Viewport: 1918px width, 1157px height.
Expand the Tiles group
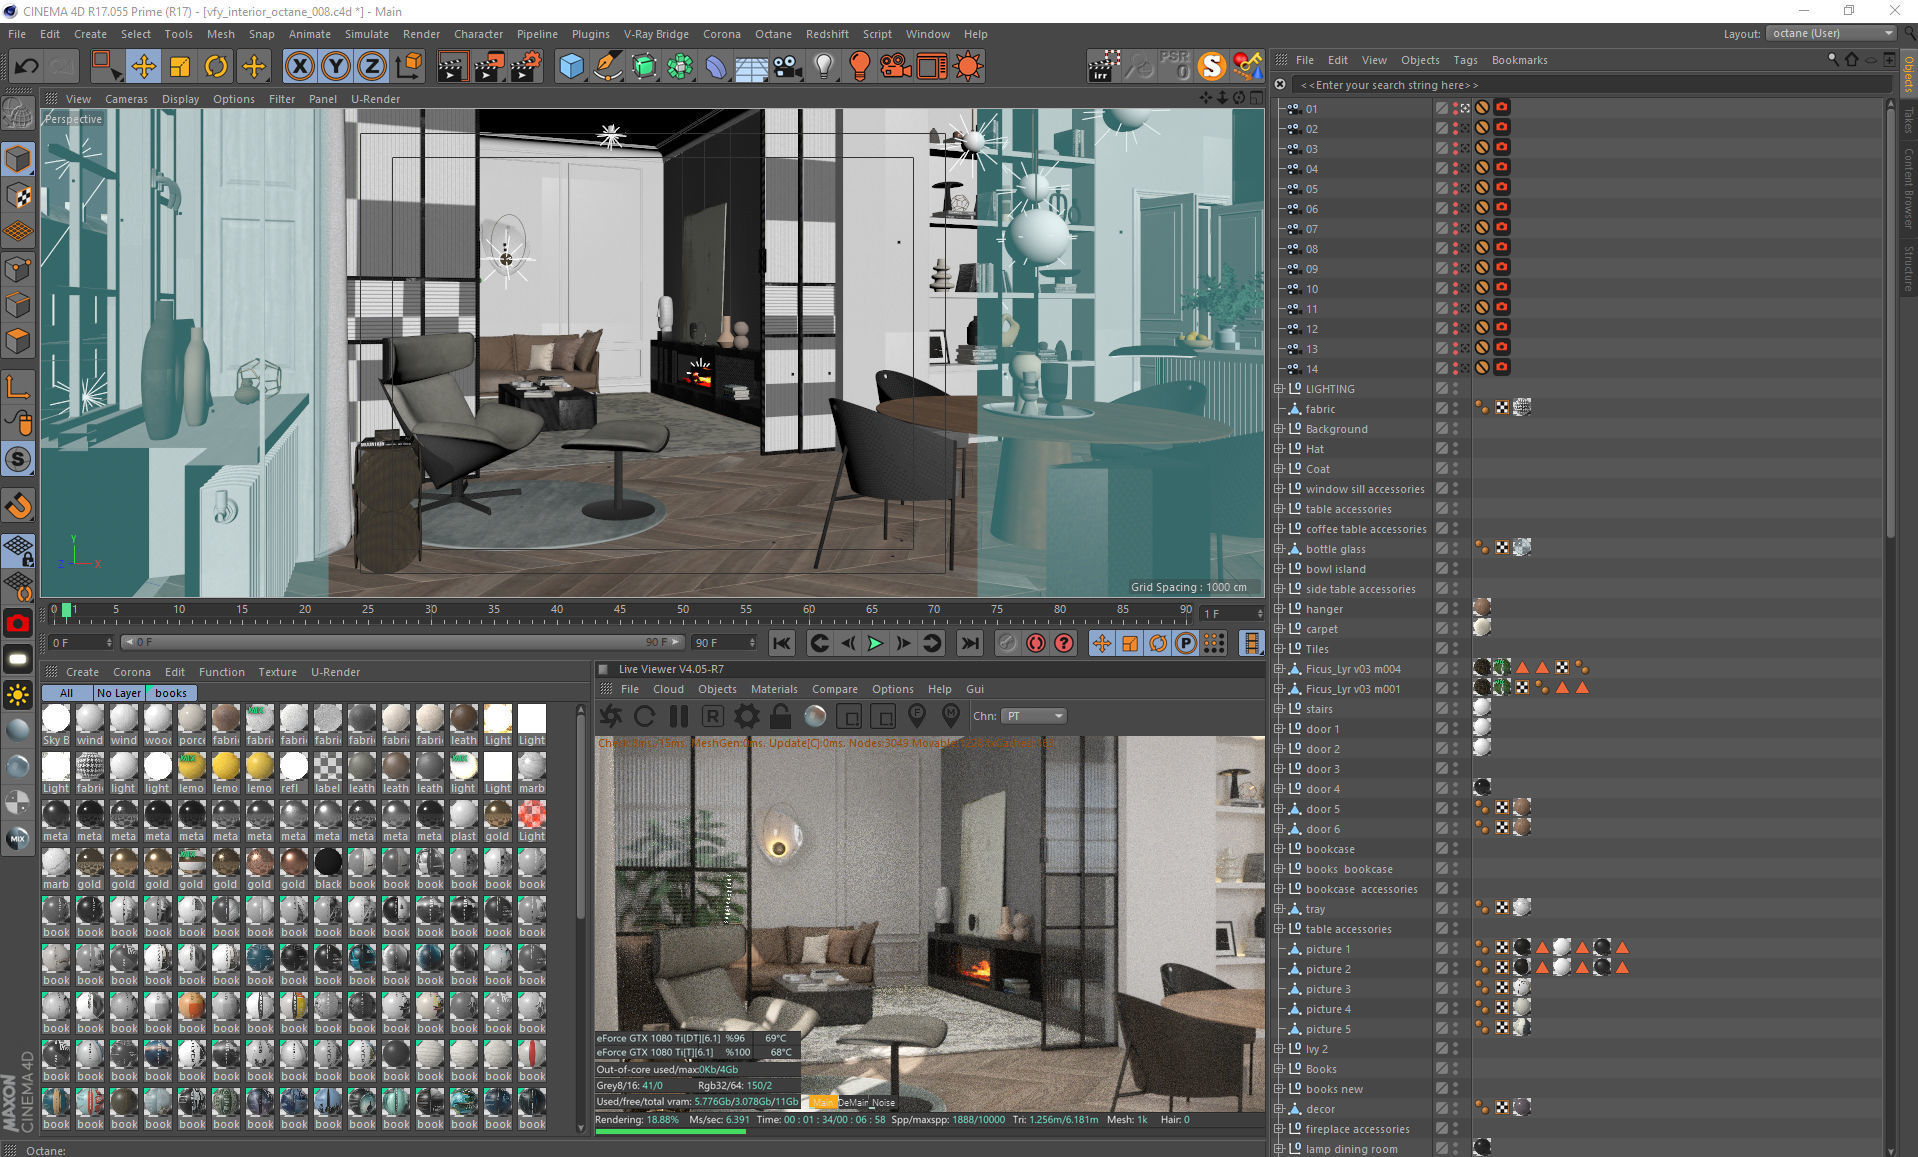(1279, 649)
